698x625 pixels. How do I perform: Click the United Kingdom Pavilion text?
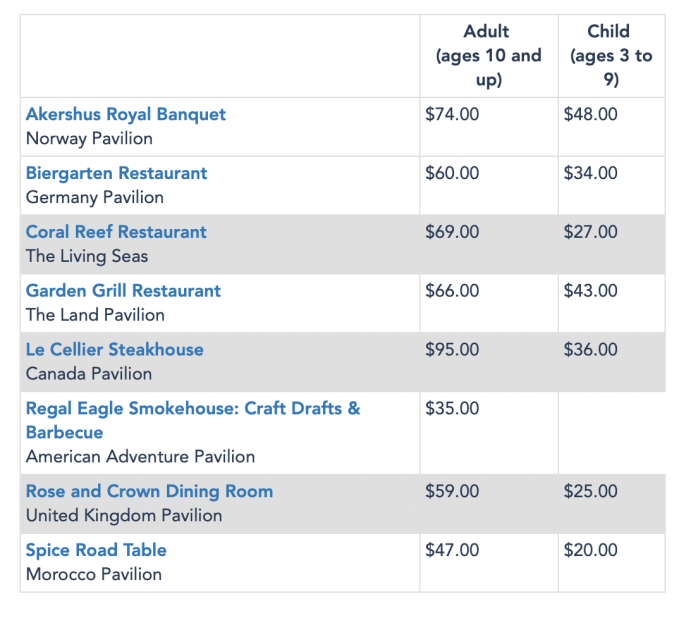(x=124, y=515)
